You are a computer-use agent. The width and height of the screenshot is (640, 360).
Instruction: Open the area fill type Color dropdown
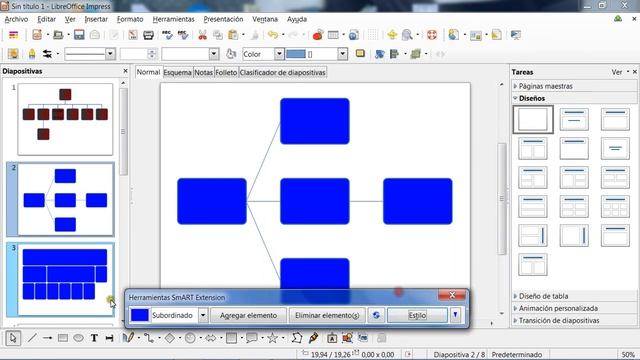pyautogui.click(x=279, y=54)
